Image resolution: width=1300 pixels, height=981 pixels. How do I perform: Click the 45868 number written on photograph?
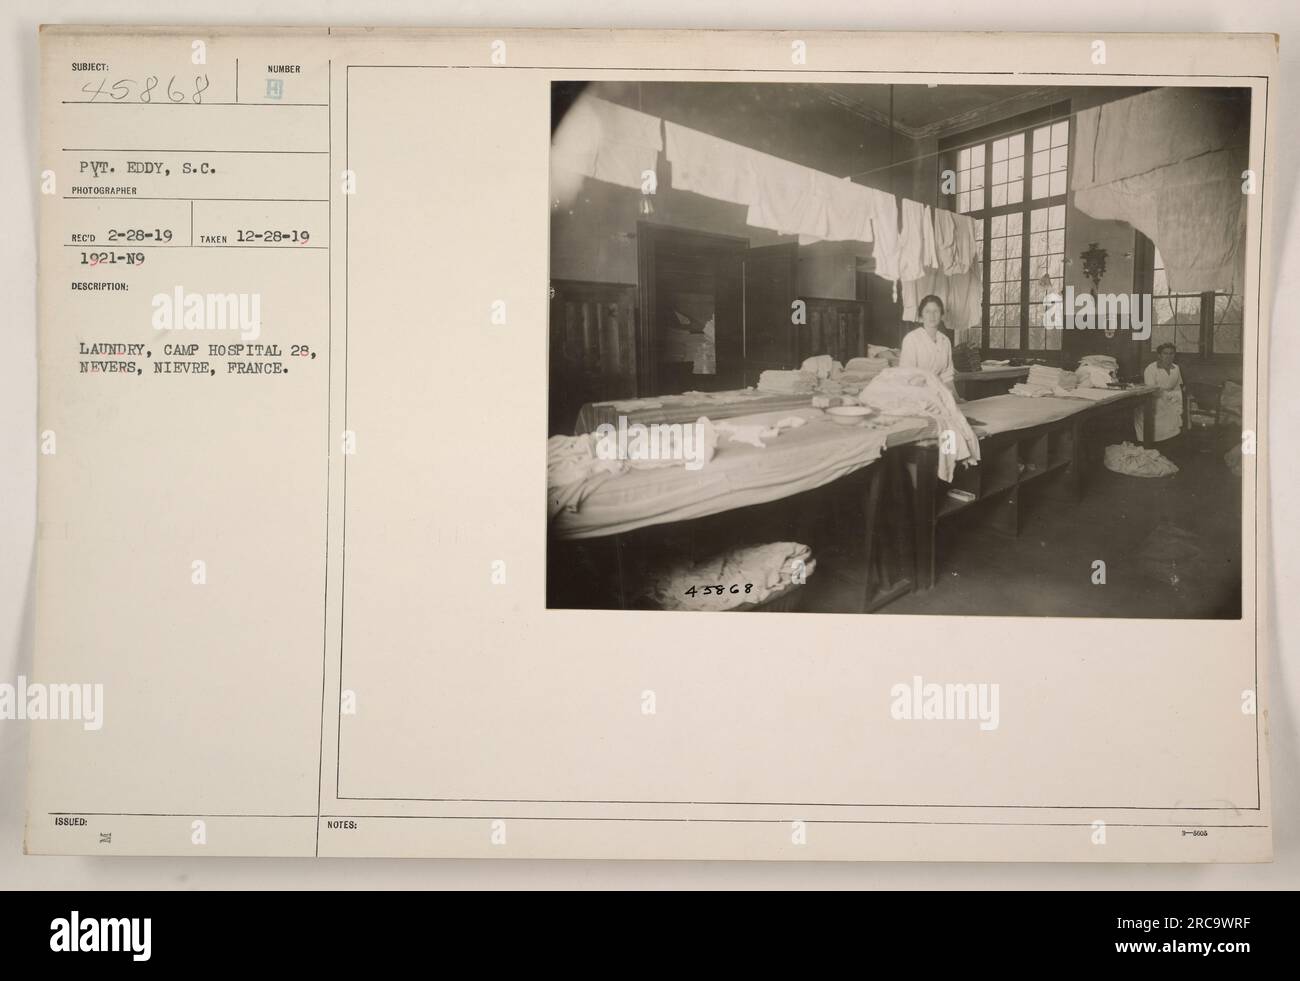pos(719,590)
